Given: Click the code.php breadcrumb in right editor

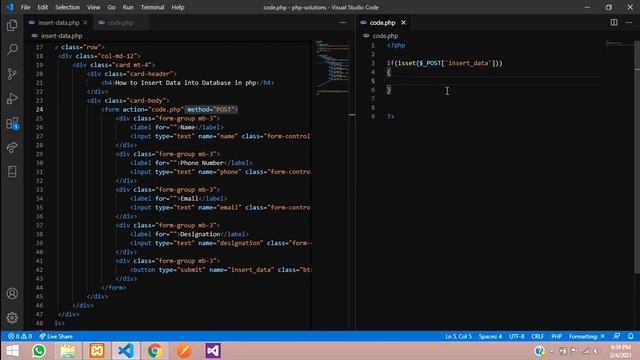Looking at the screenshot, I should tap(385, 36).
